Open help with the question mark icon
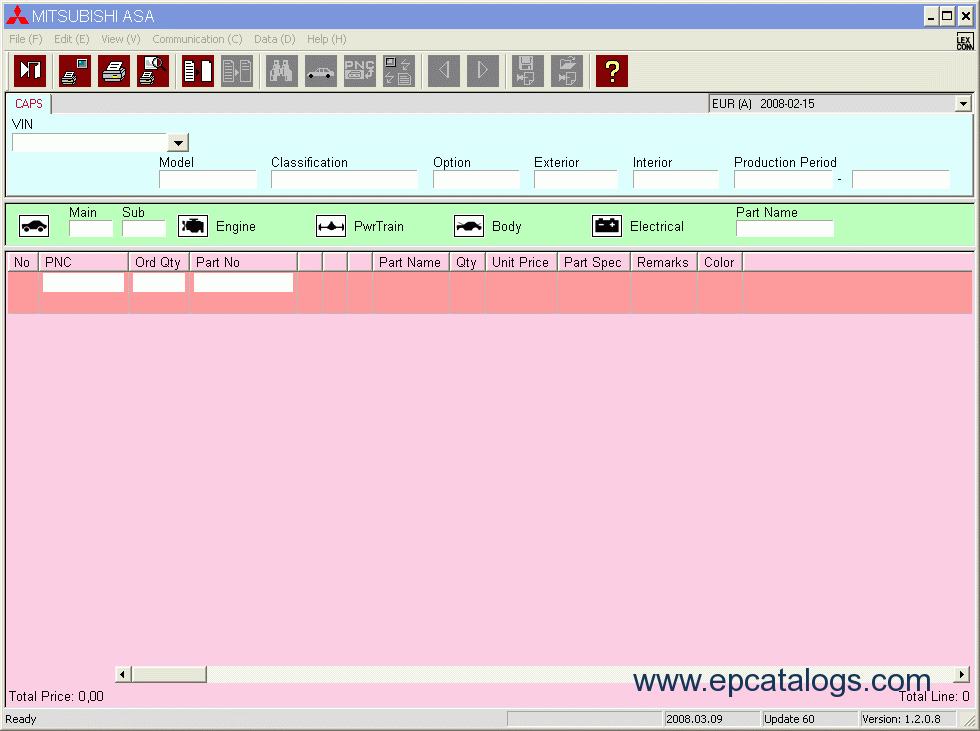Image resolution: width=980 pixels, height=731 pixels. click(612, 71)
